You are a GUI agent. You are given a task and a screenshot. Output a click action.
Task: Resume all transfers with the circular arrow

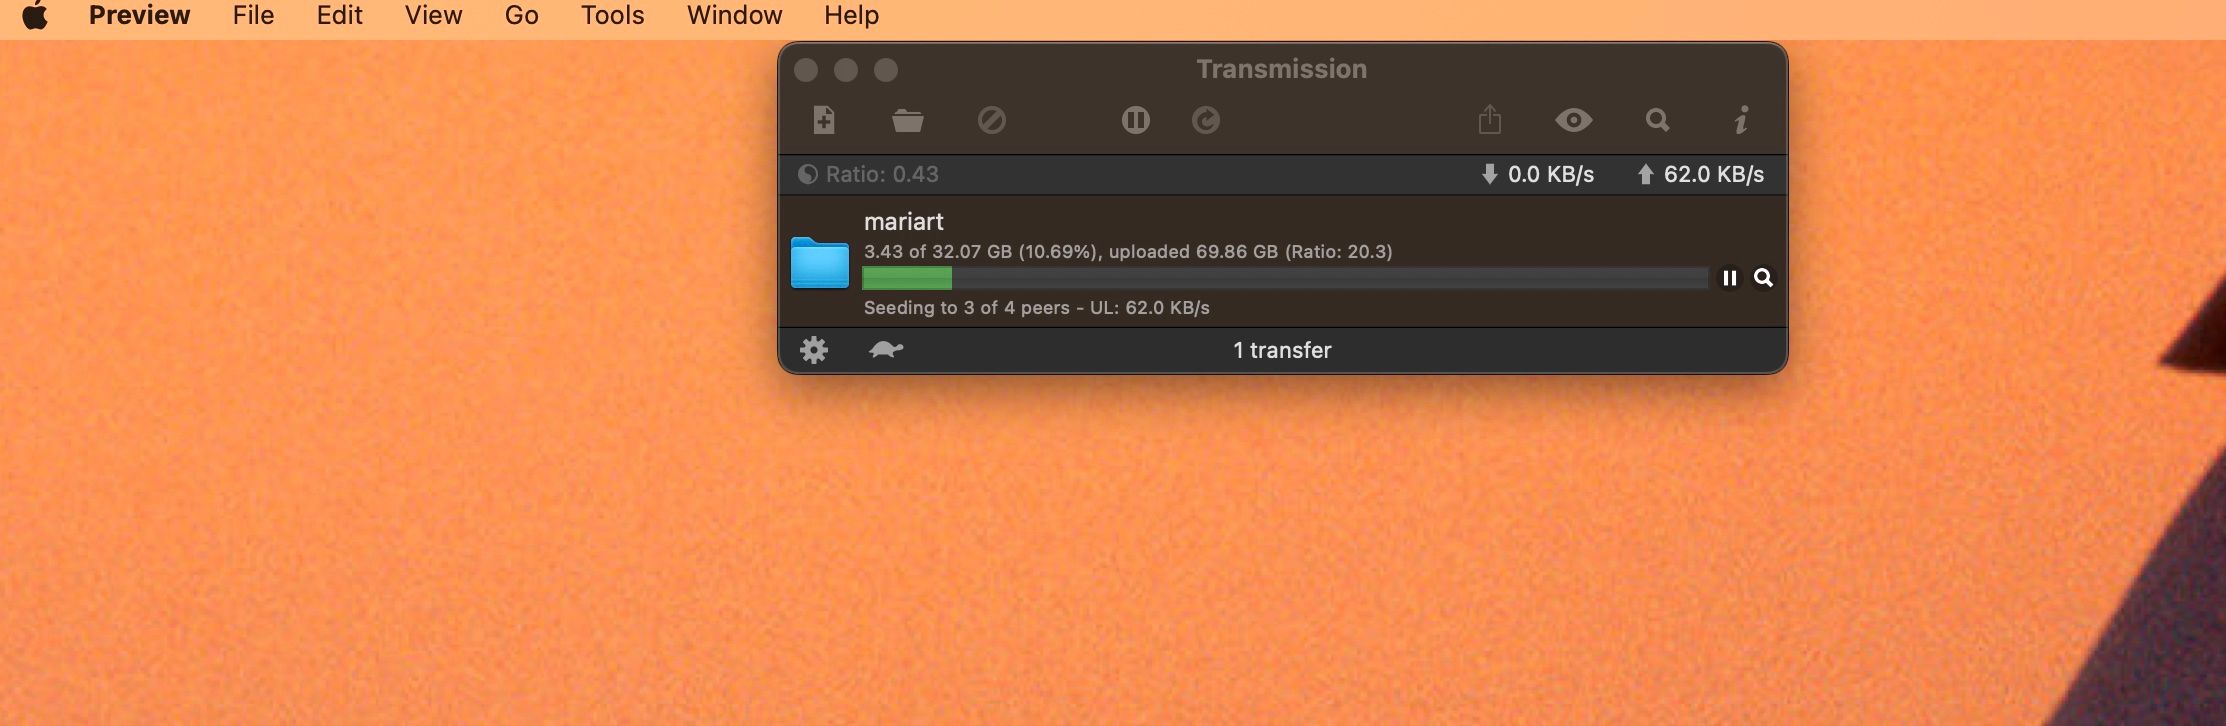[x=1205, y=121]
